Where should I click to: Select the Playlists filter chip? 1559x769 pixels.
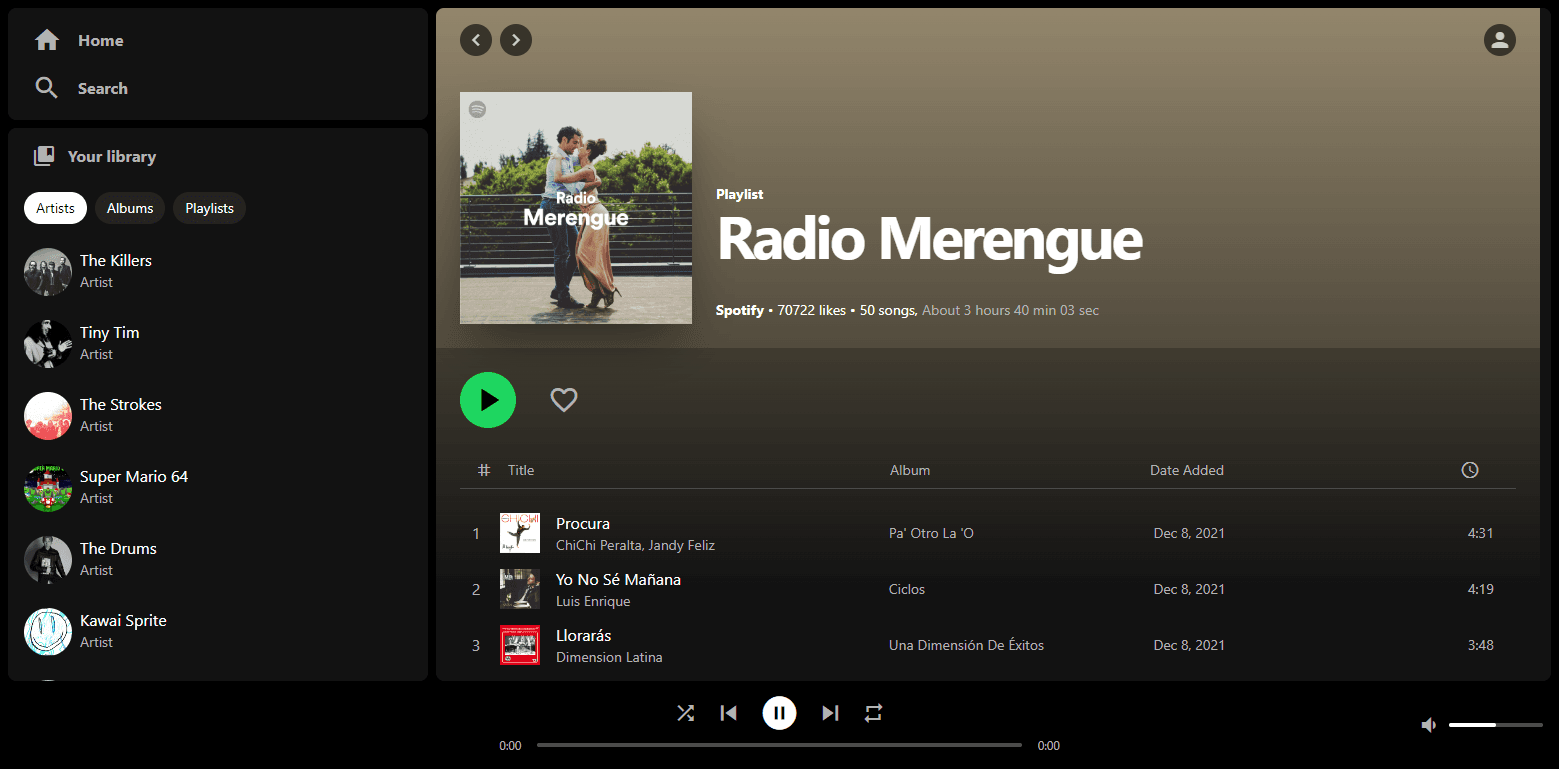210,208
